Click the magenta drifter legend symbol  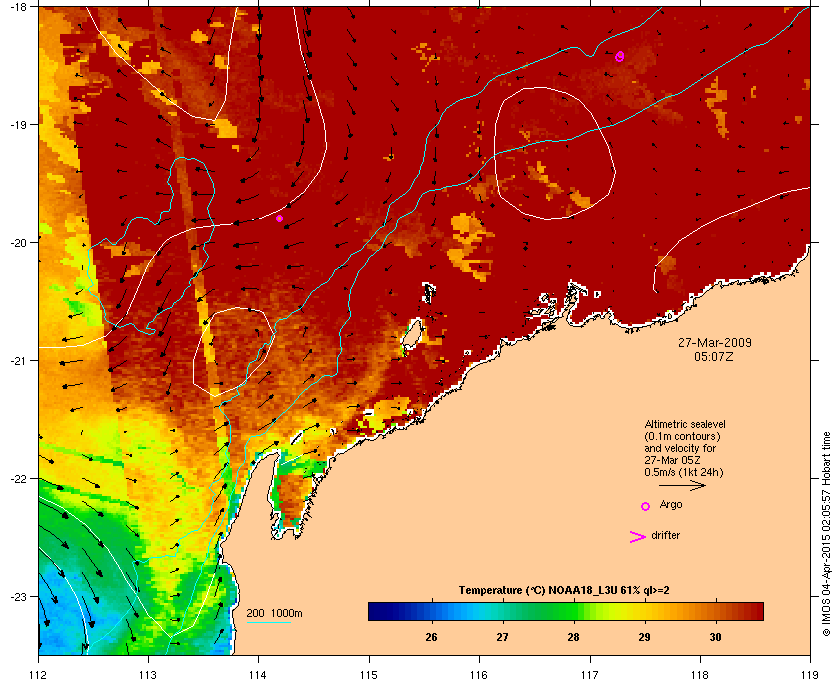point(637,537)
